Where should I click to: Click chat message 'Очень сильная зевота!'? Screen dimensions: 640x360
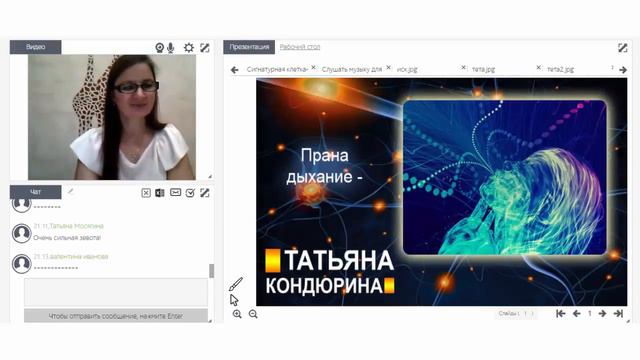pos(67,238)
